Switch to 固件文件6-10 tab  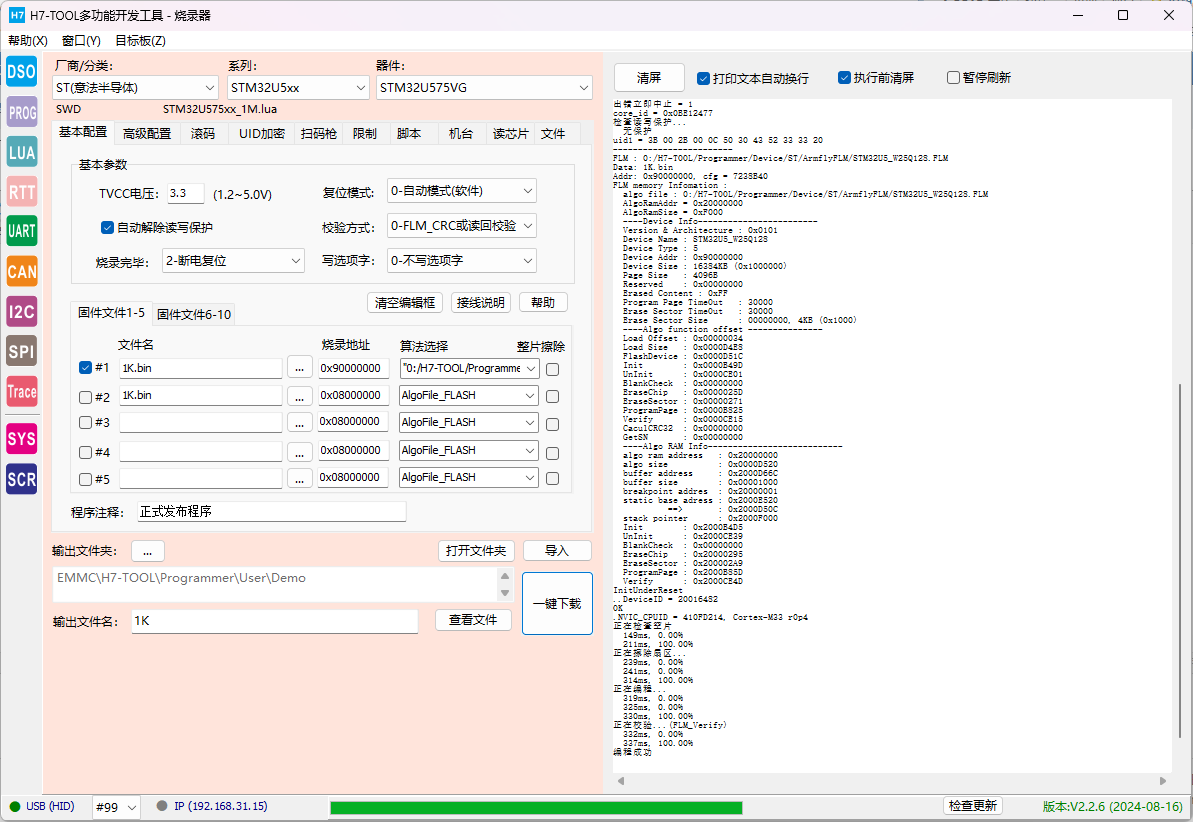(194, 314)
